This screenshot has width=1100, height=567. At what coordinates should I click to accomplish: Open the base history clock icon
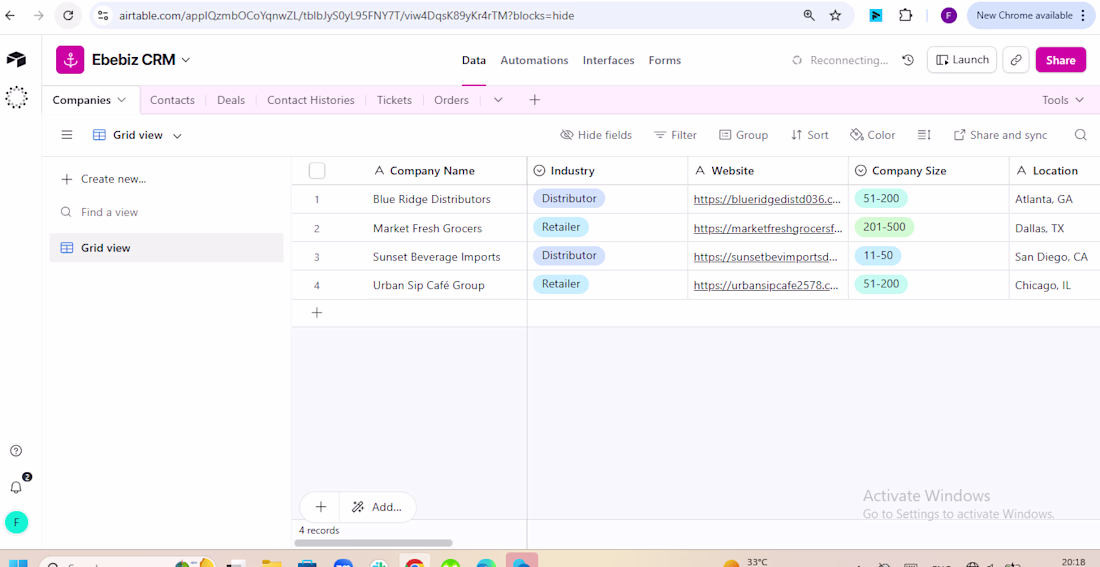pos(908,60)
